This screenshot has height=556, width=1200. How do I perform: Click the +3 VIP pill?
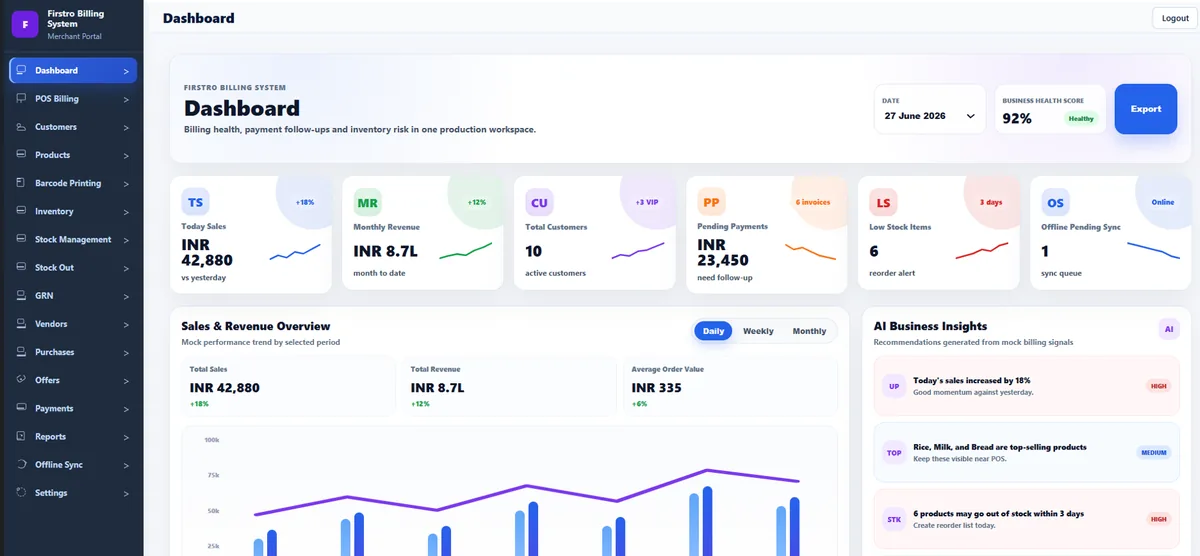pyautogui.click(x=647, y=202)
